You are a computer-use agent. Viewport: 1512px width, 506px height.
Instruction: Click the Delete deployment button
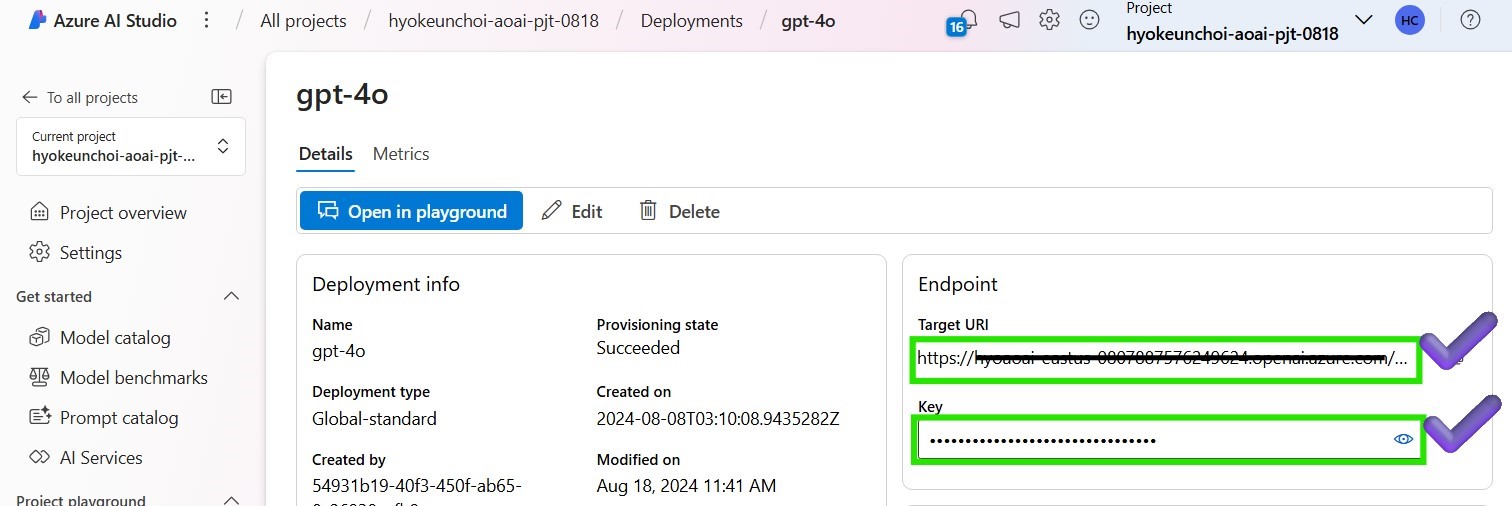679,211
